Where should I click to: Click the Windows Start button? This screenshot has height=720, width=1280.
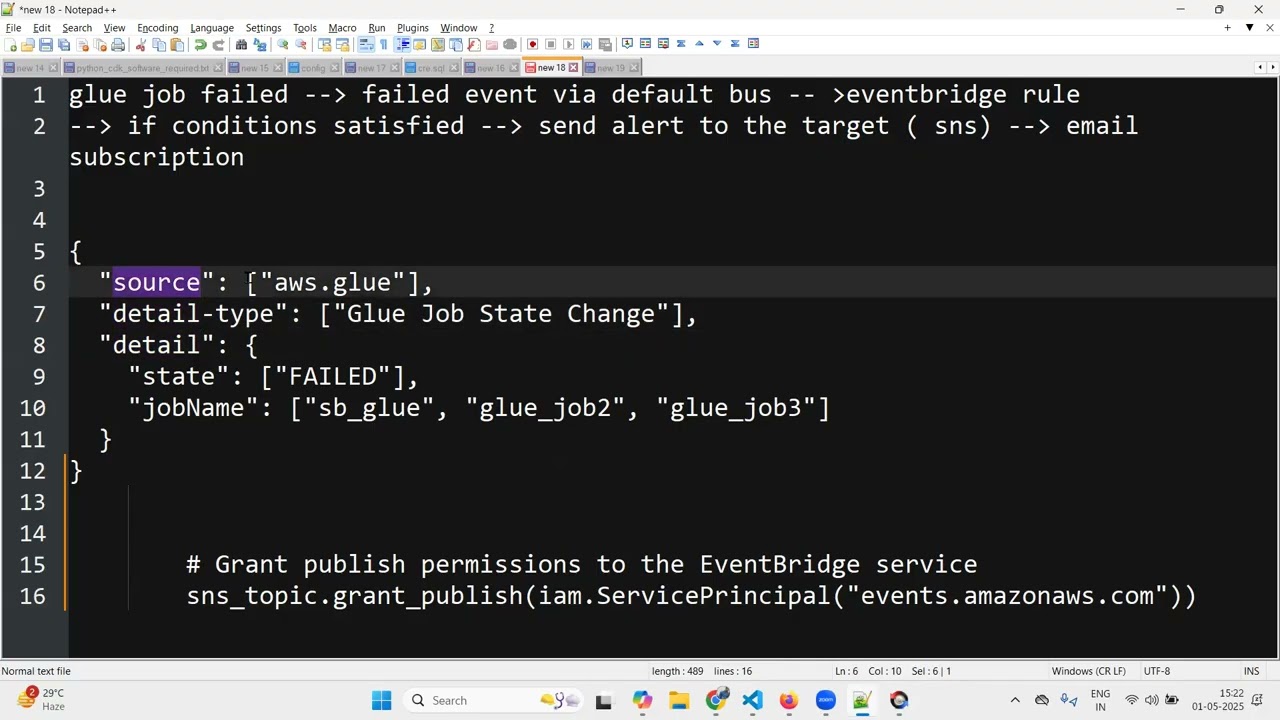(382, 700)
